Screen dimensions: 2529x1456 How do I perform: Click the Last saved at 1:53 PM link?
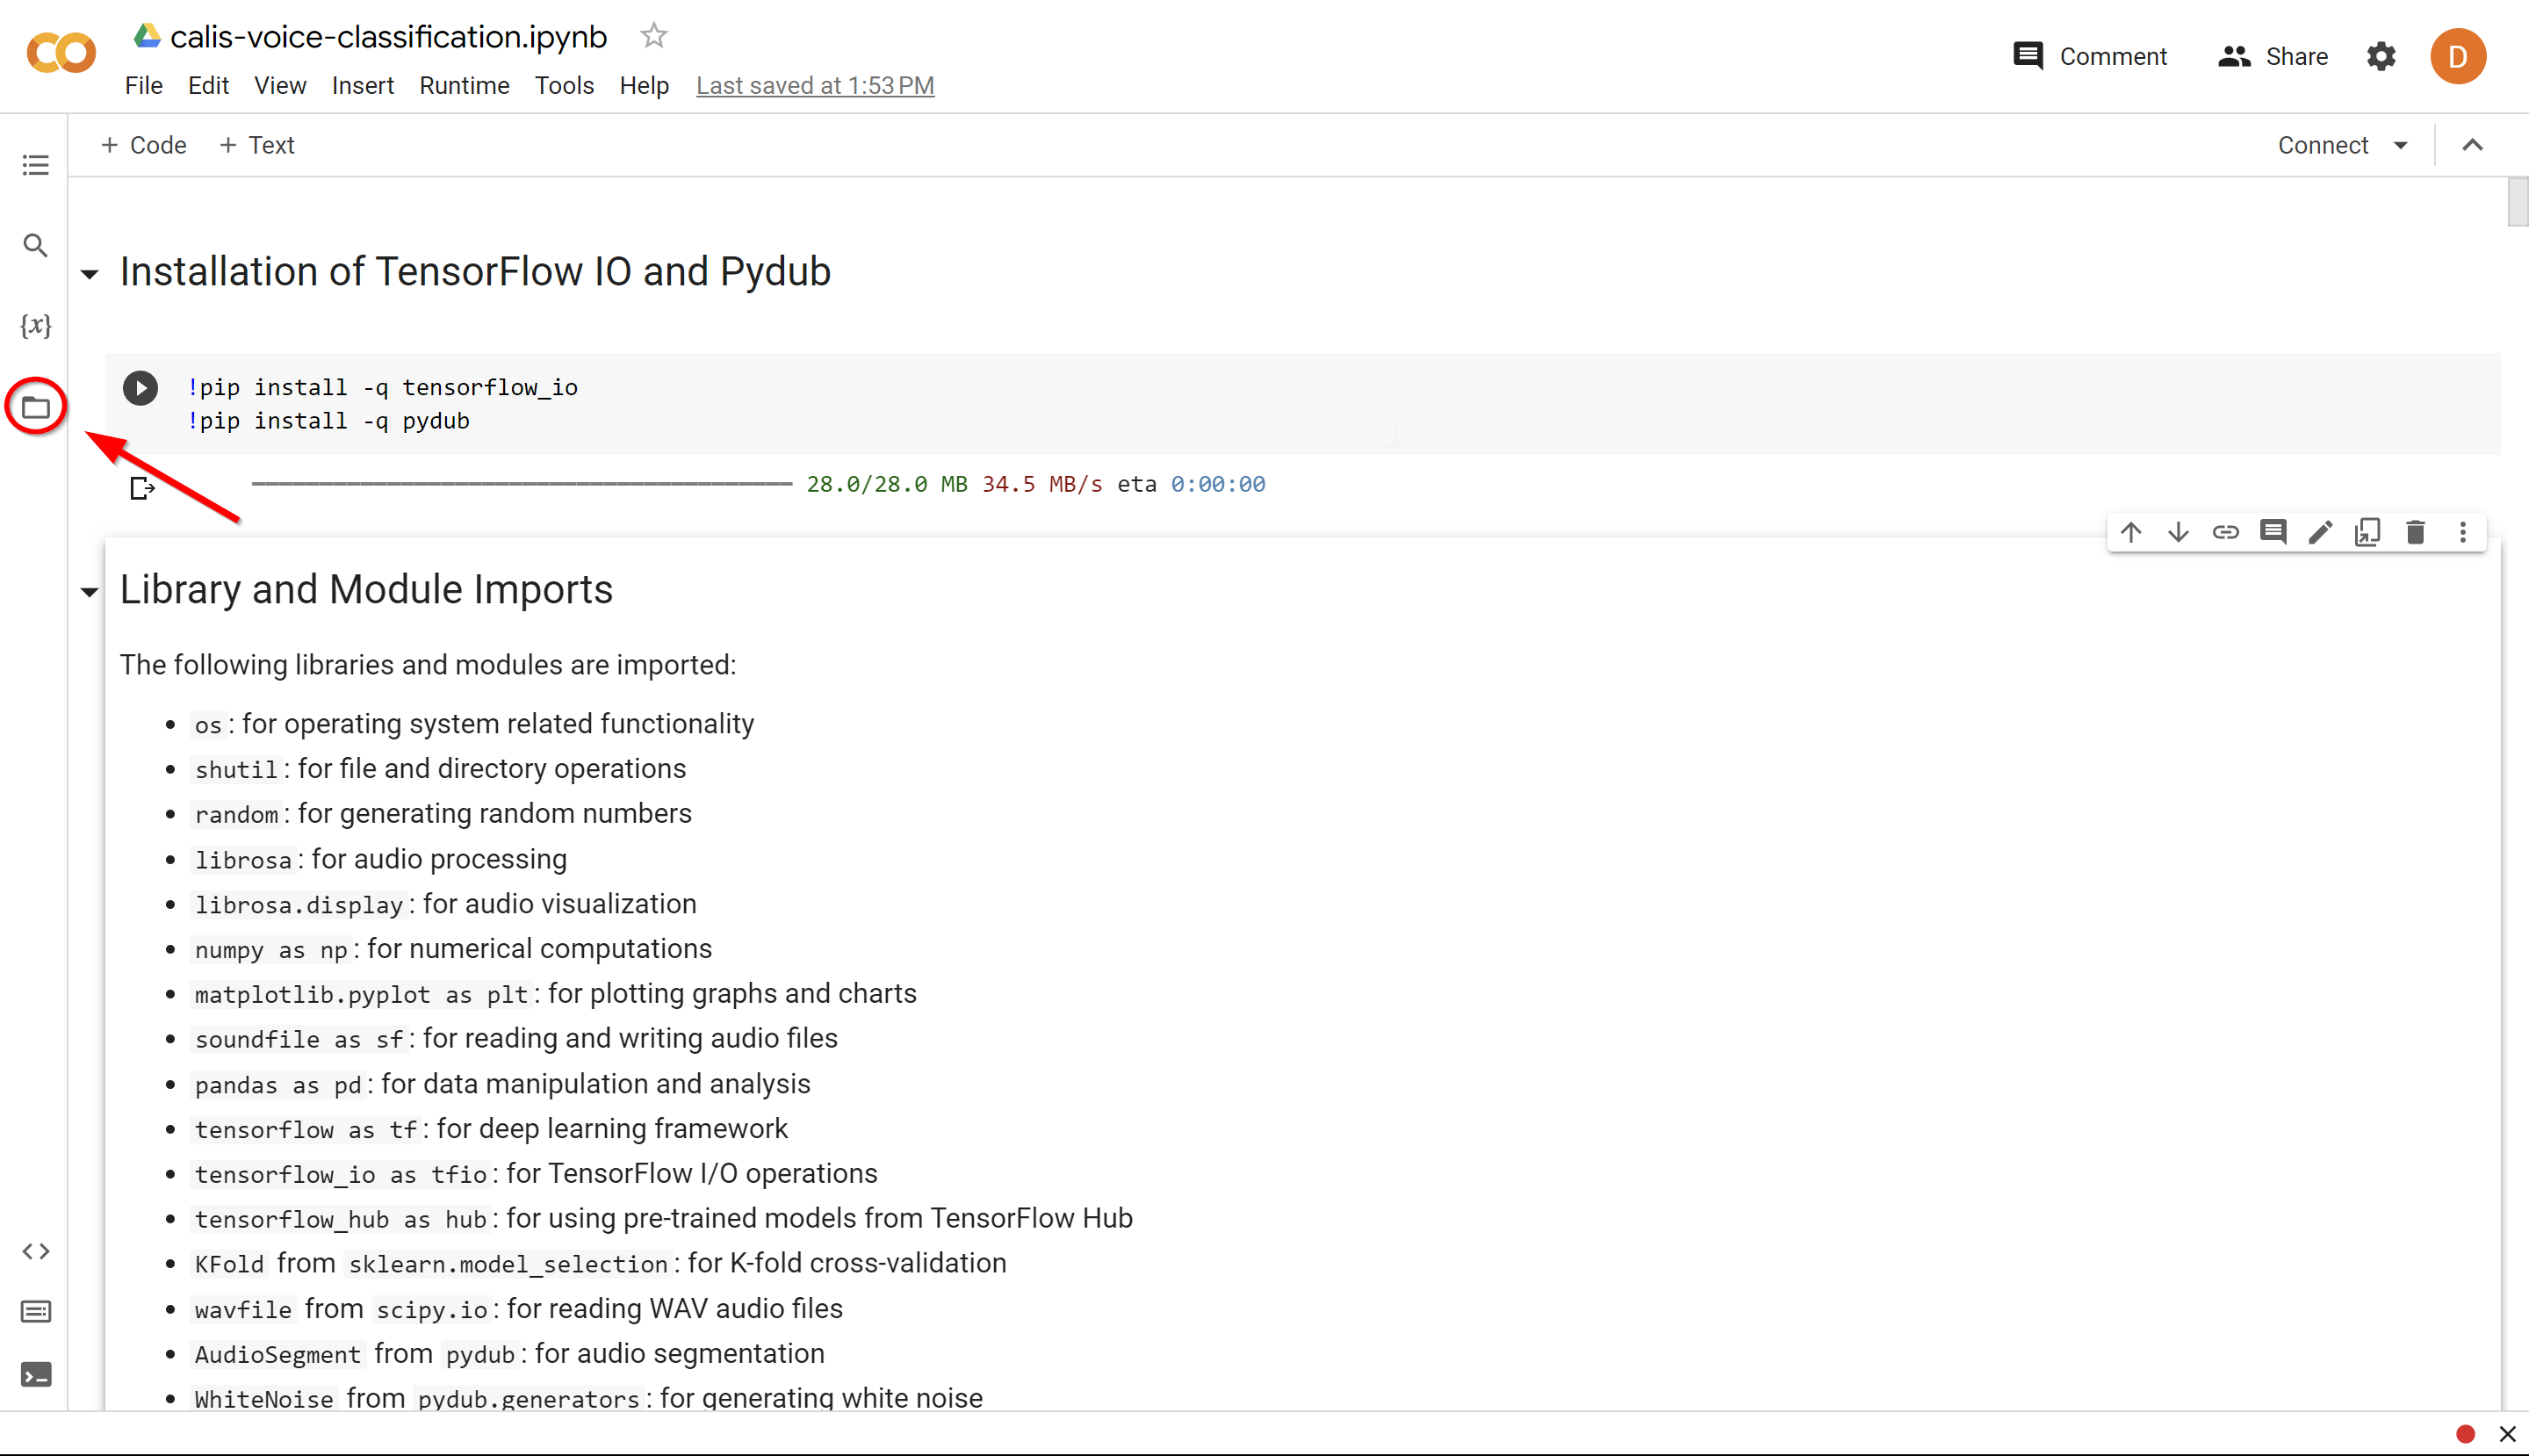(x=815, y=86)
